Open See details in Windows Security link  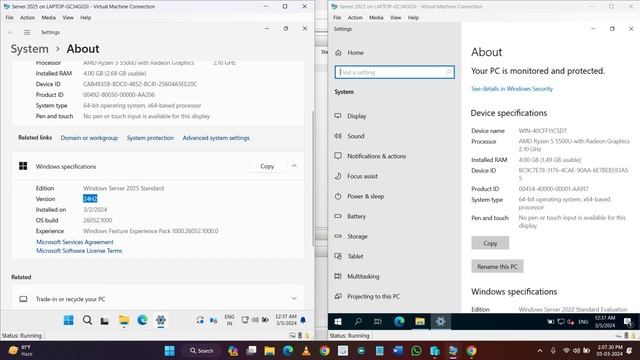[x=512, y=89]
